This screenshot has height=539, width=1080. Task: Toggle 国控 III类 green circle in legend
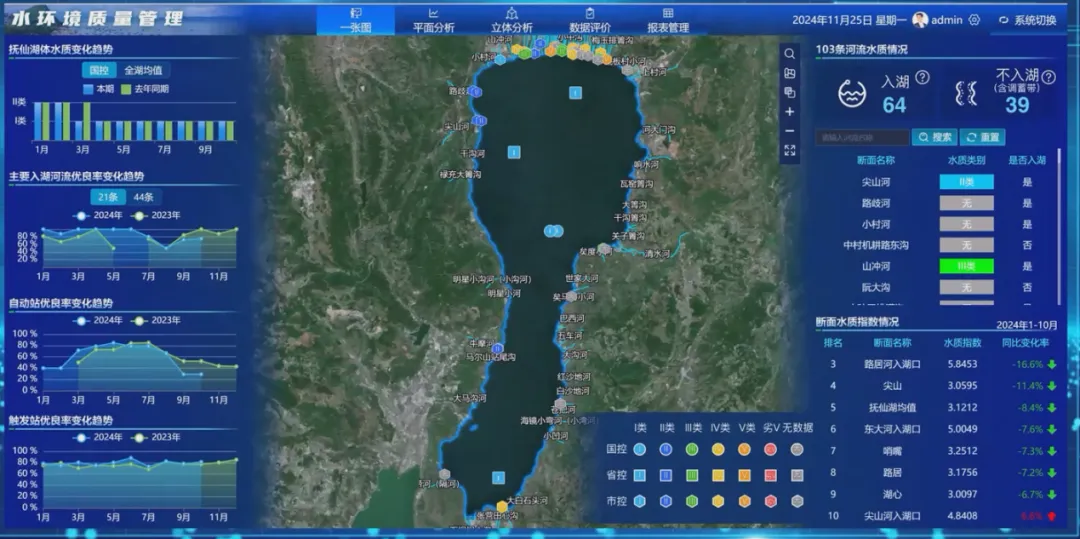pos(692,450)
